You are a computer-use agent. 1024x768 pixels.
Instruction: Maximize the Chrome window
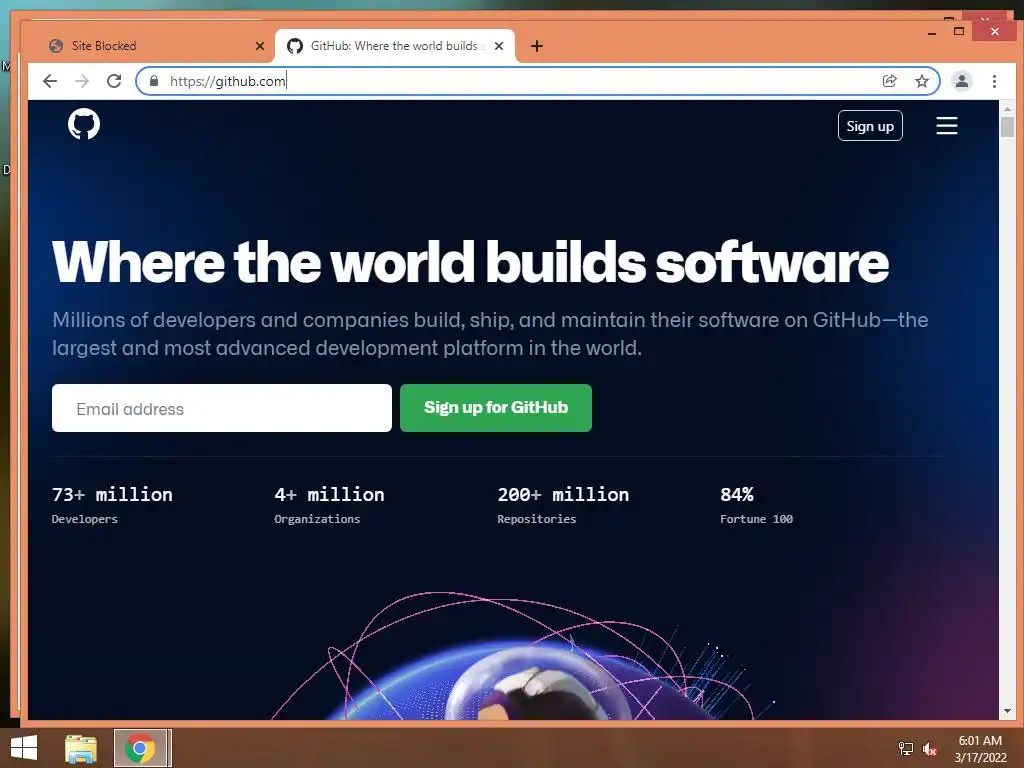tap(959, 31)
